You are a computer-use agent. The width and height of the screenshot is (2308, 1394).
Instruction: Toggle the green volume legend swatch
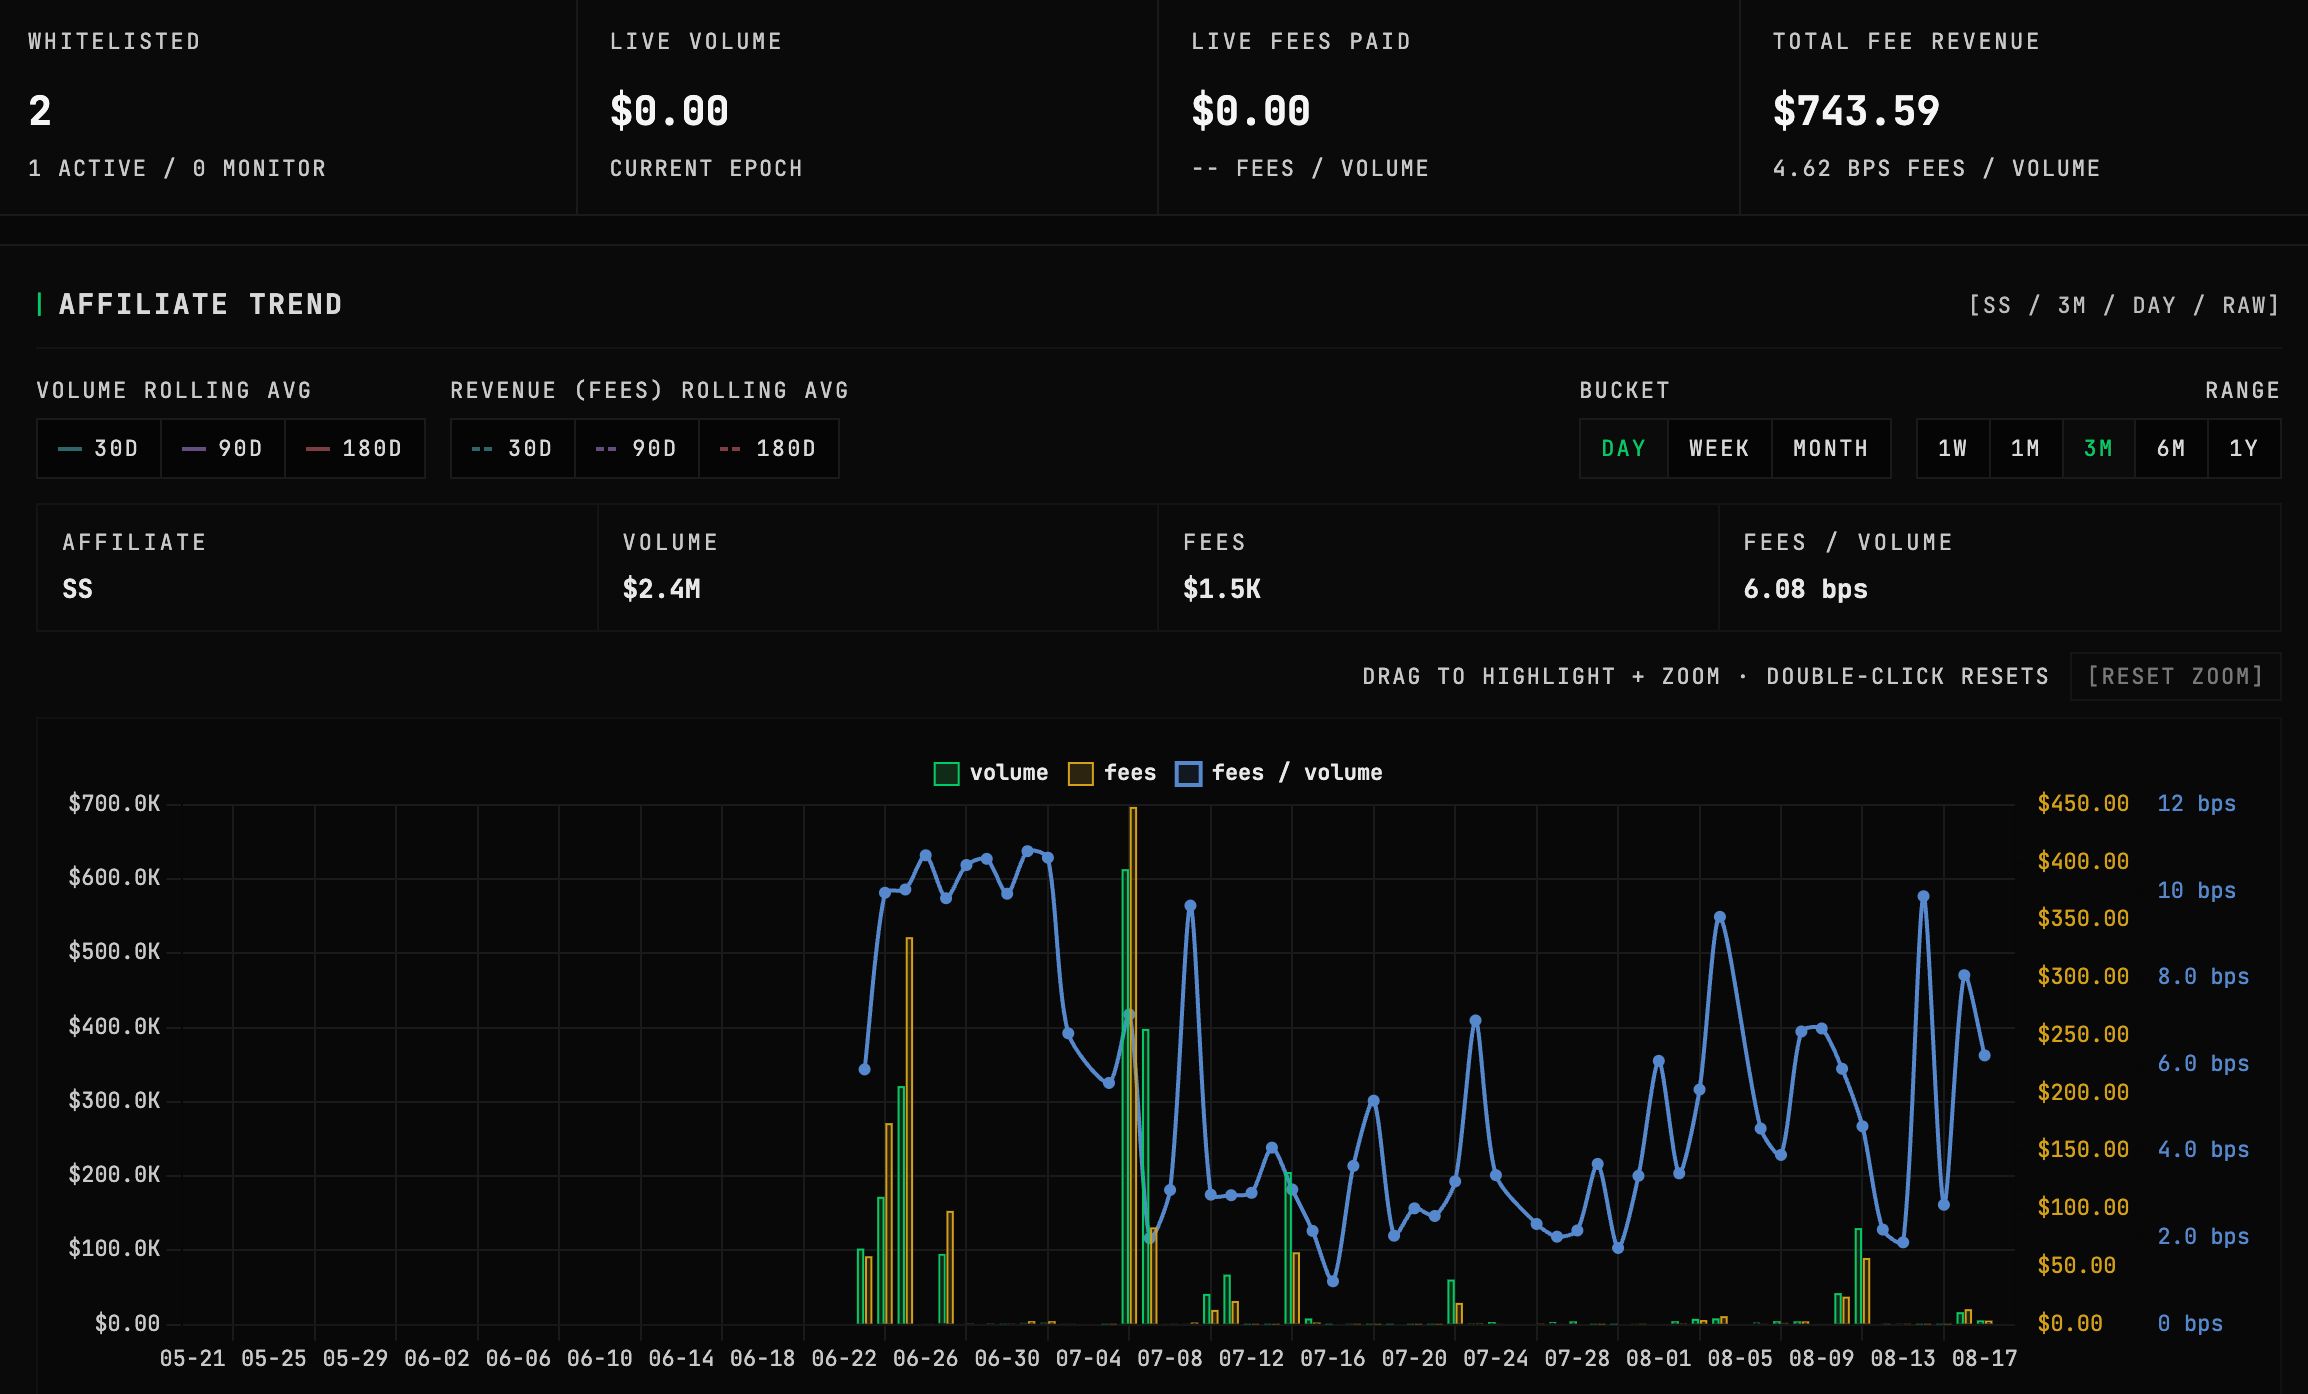pyautogui.click(x=946, y=774)
